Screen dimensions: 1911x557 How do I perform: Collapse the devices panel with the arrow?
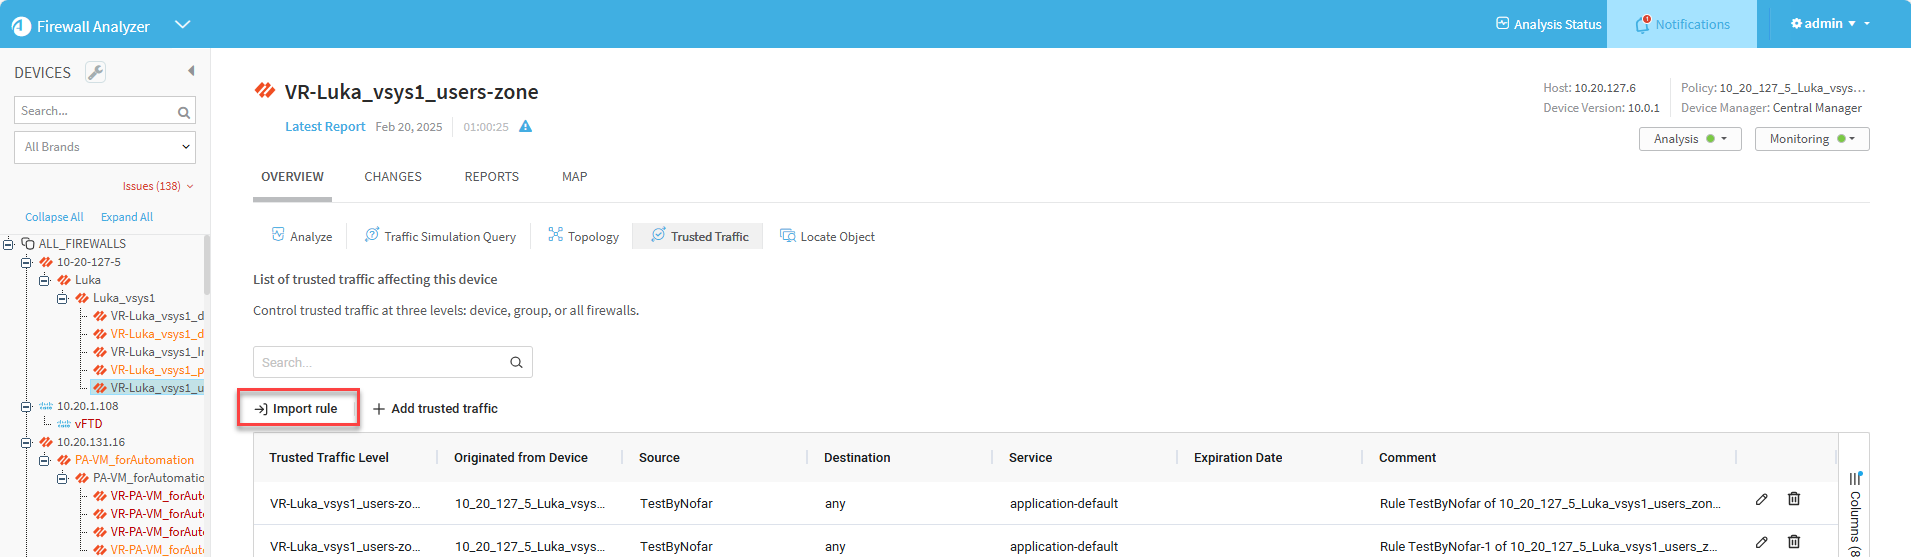click(191, 71)
